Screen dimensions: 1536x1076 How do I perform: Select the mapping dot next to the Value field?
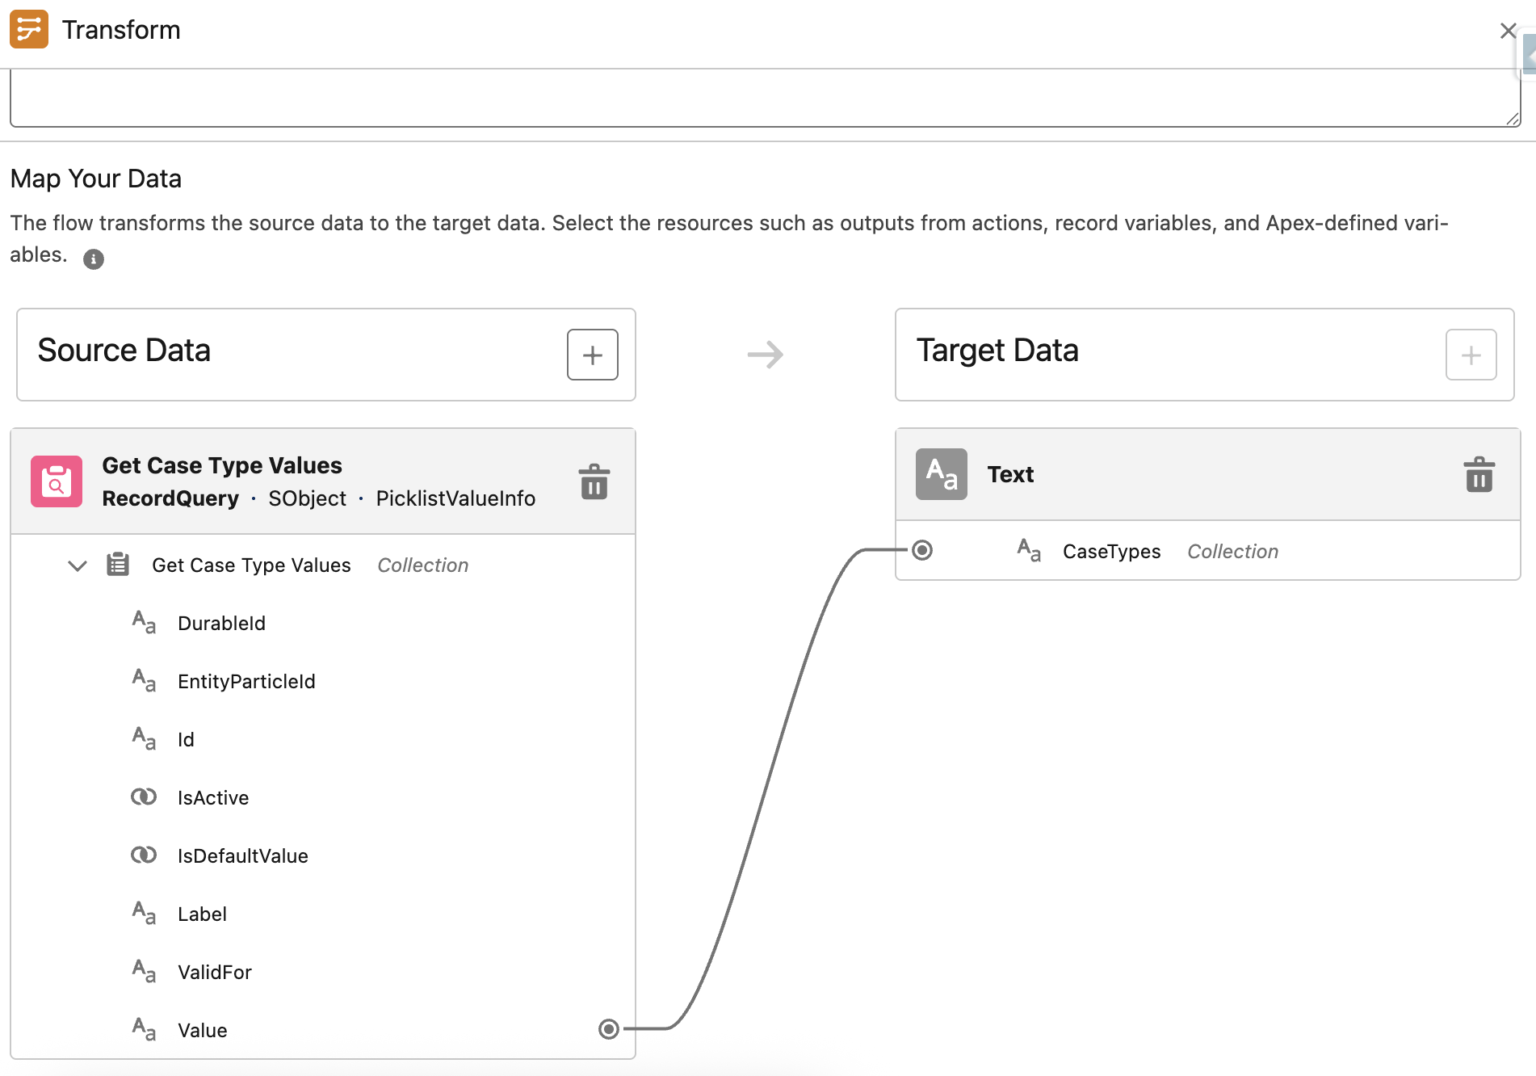[608, 1028]
